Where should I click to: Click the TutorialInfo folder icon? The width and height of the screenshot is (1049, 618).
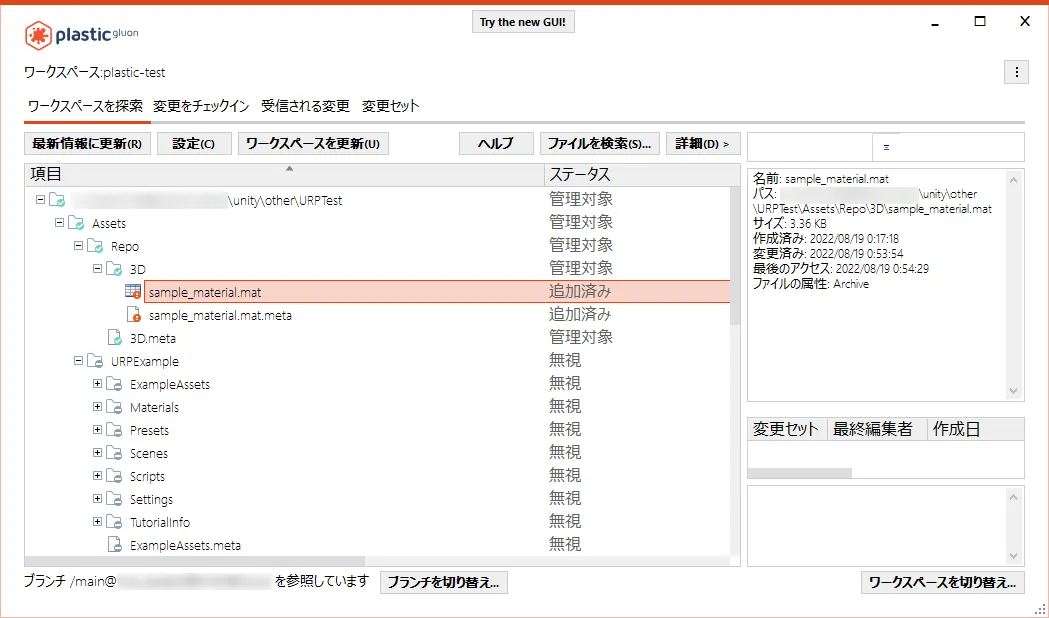pos(114,522)
